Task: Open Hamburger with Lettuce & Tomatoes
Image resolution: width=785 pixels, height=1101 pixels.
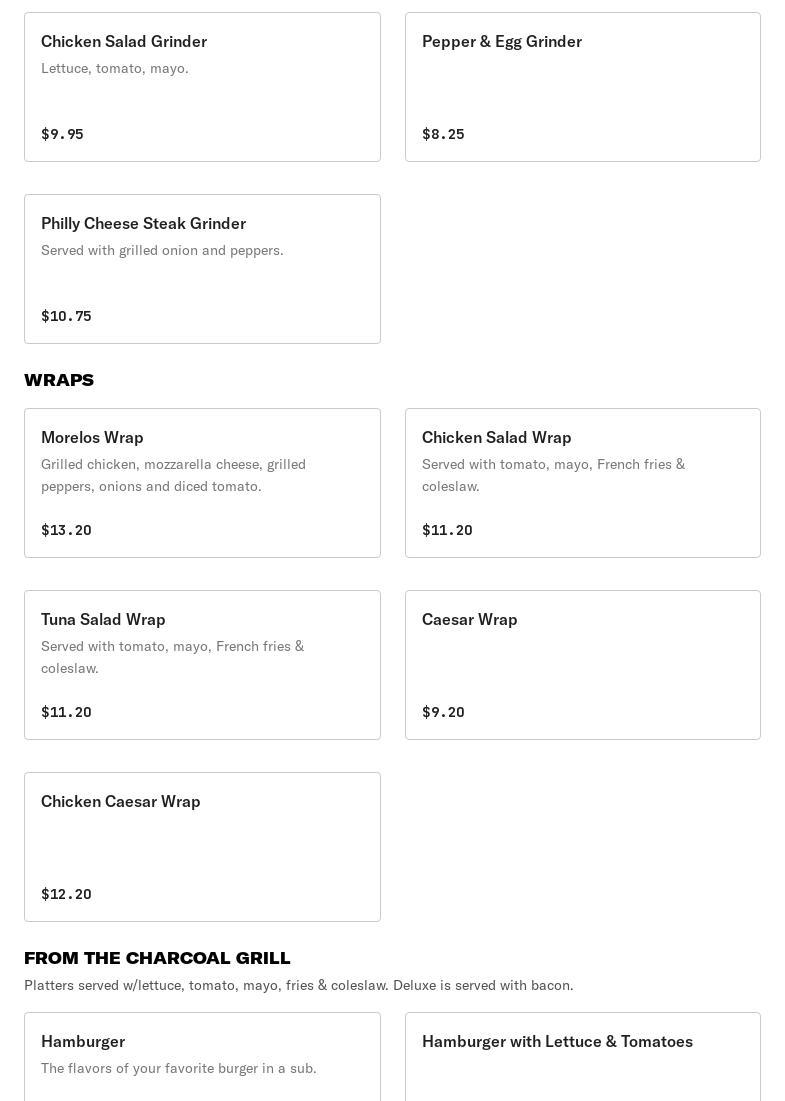Action: click(557, 1042)
